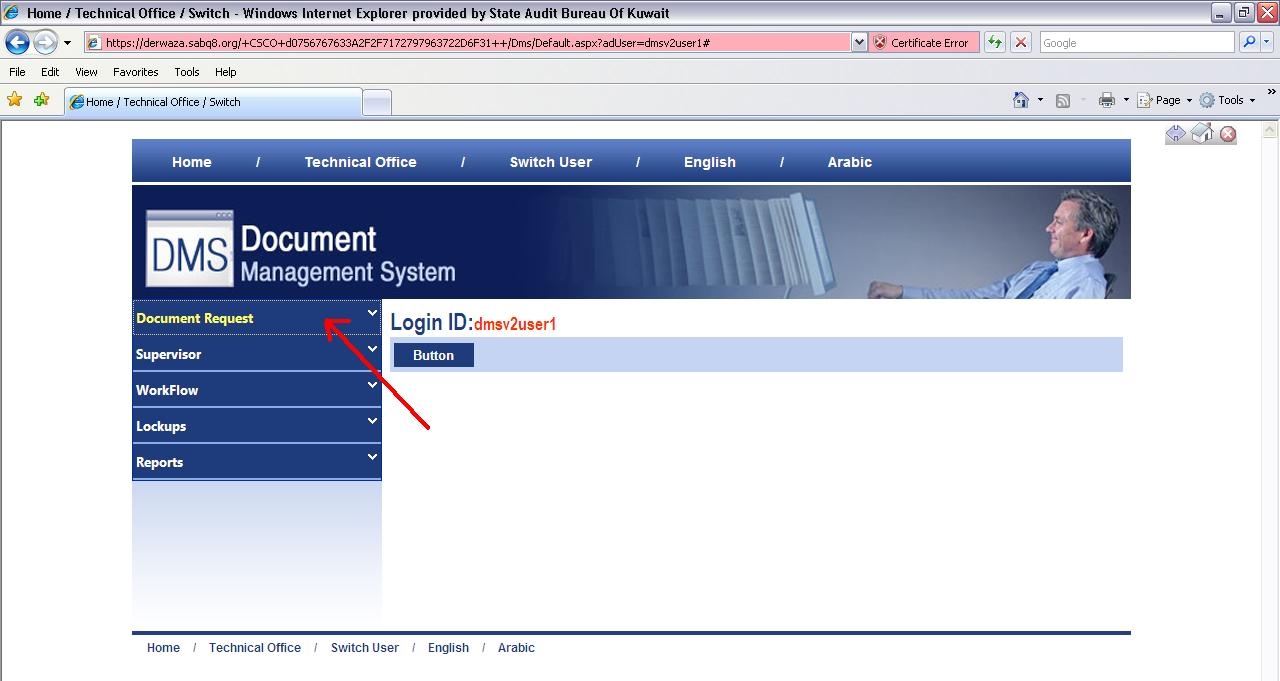
Task: Click the vertical scrollbar up arrow
Action: point(1271,130)
